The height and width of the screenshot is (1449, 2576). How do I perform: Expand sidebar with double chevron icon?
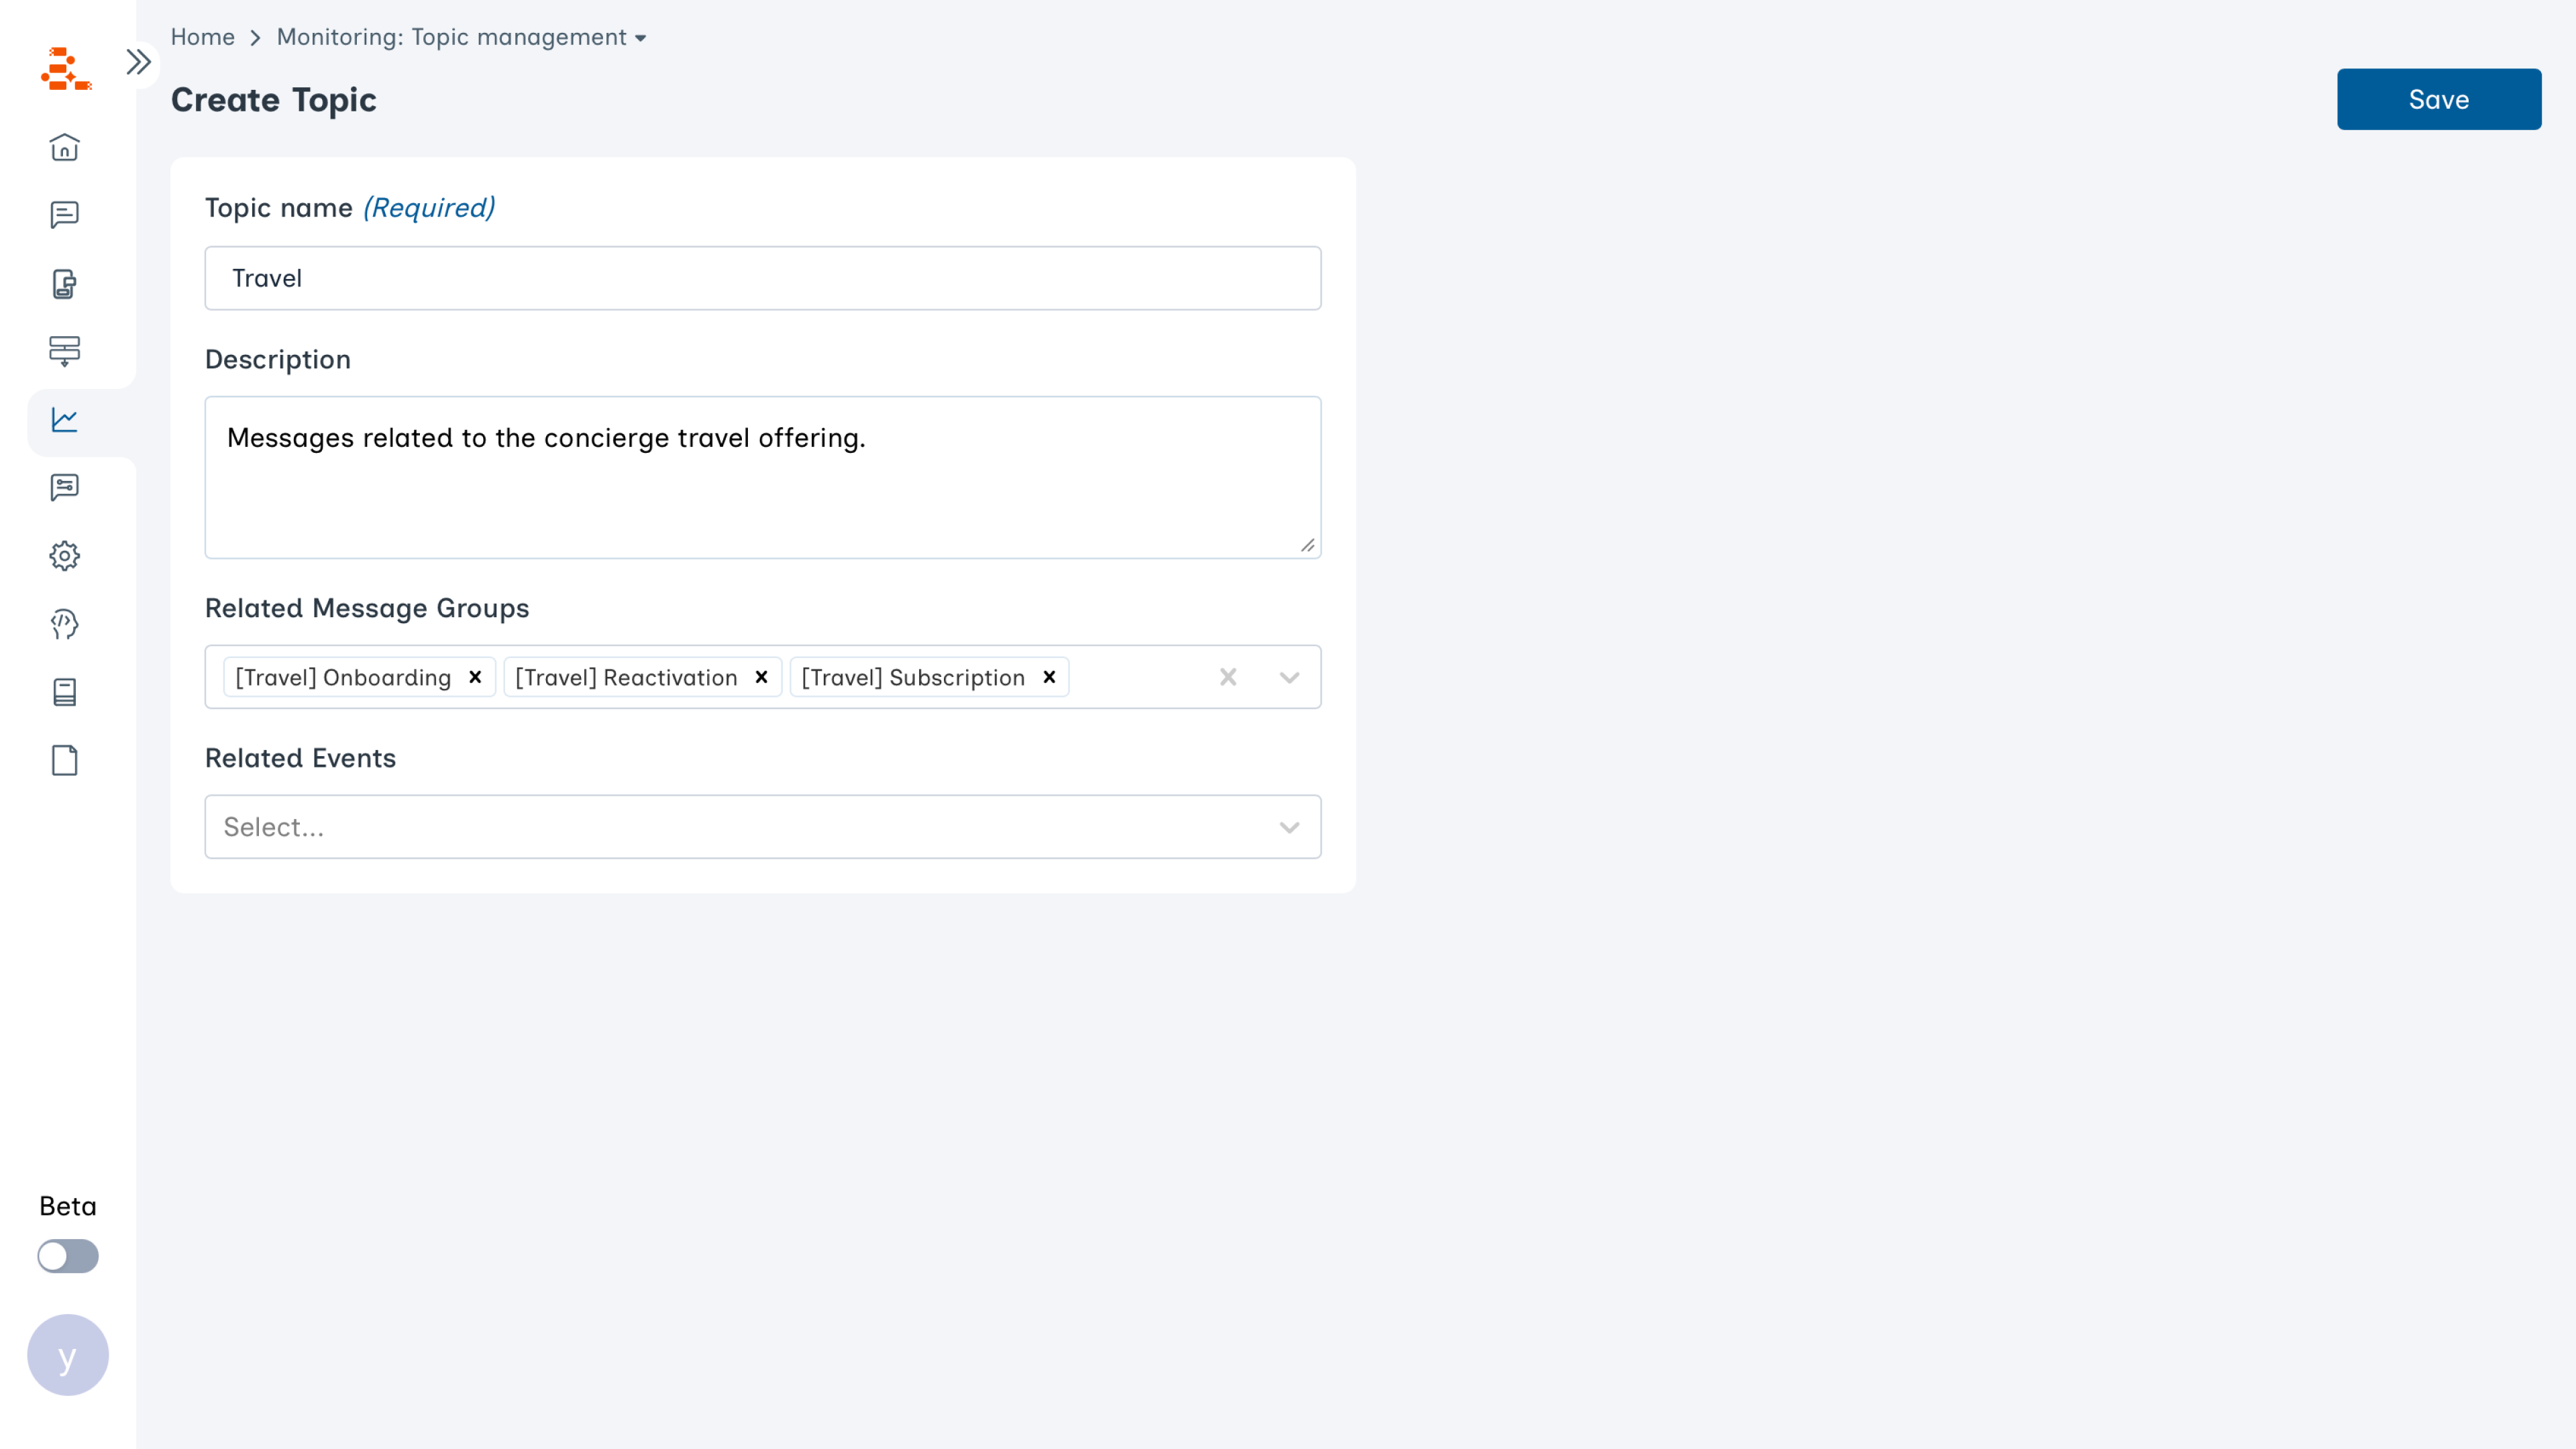138,62
